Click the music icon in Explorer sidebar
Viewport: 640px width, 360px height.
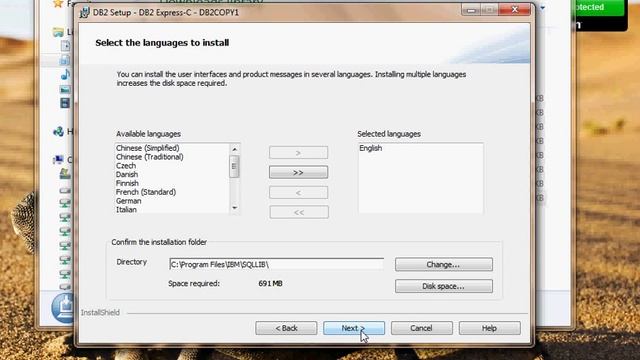pyautogui.click(x=65, y=74)
